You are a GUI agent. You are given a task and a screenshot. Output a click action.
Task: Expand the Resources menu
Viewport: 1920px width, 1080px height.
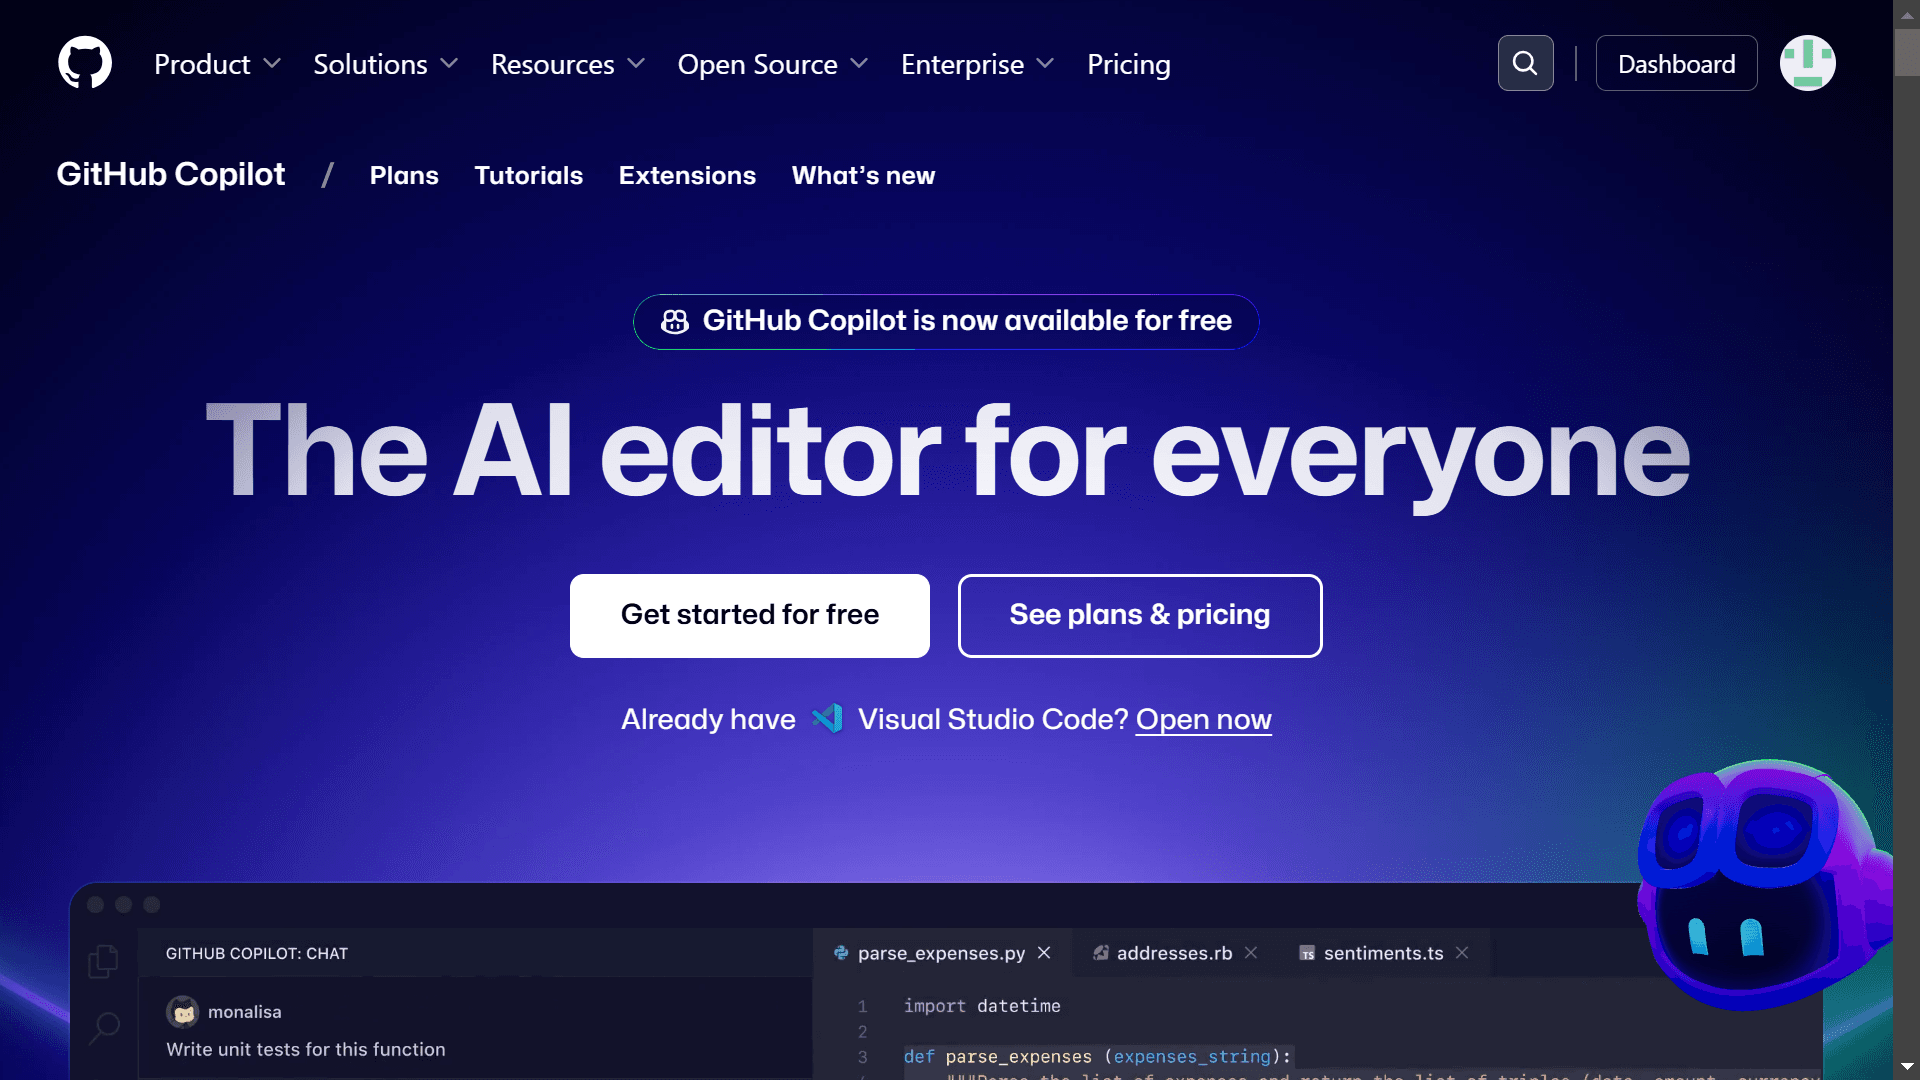point(568,64)
